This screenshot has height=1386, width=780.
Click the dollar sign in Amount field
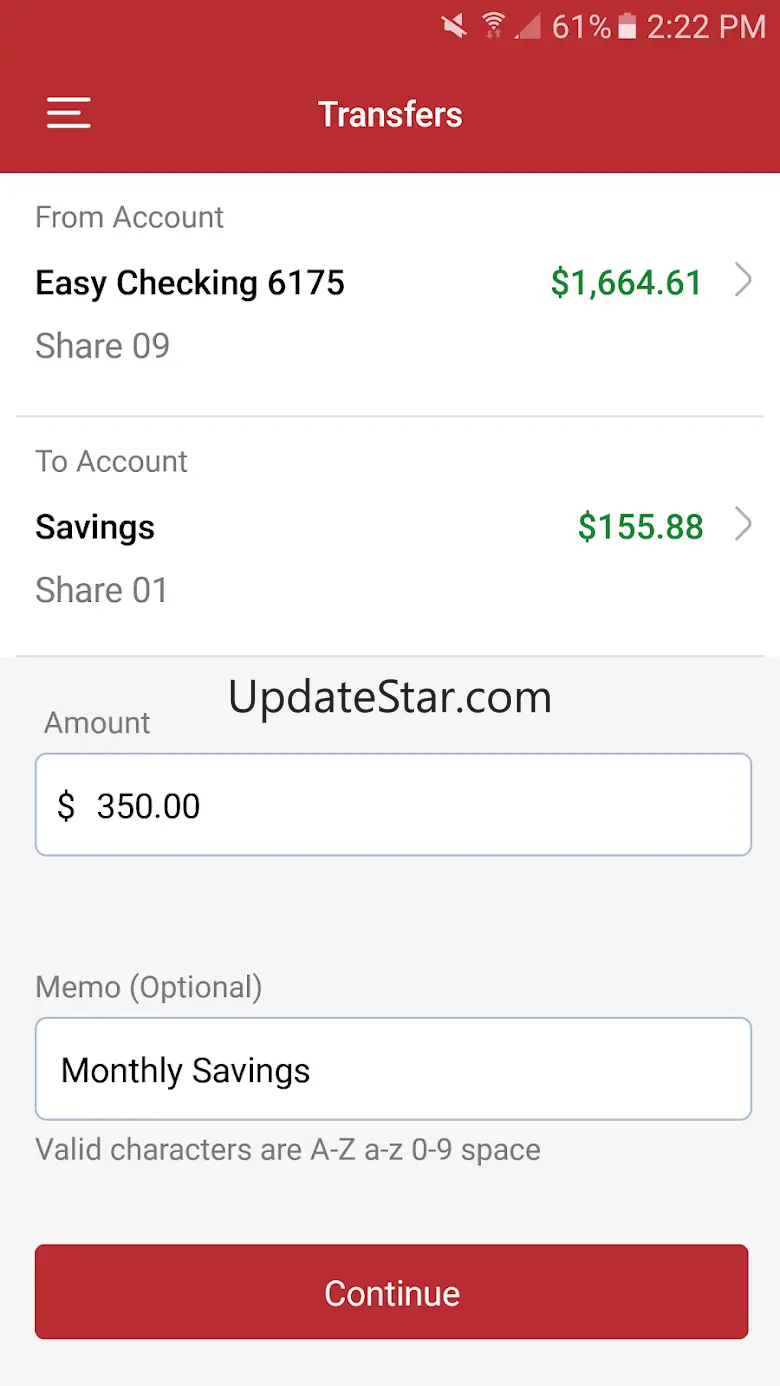pyautogui.click(x=66, y=806)
